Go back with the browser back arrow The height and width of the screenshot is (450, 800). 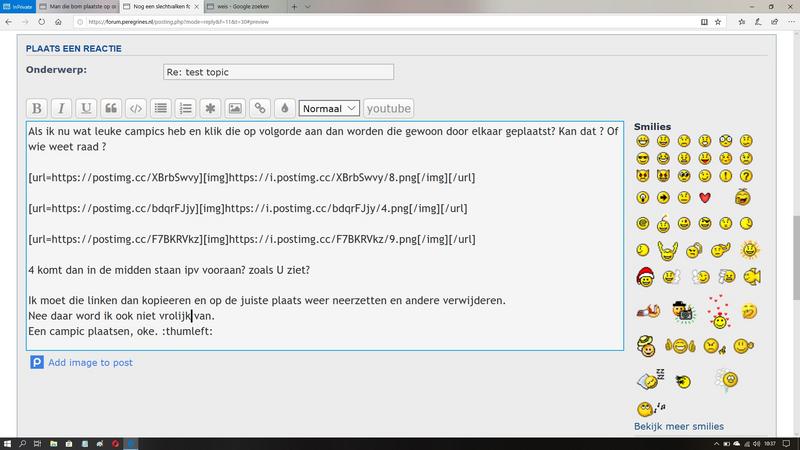(9, 22)
